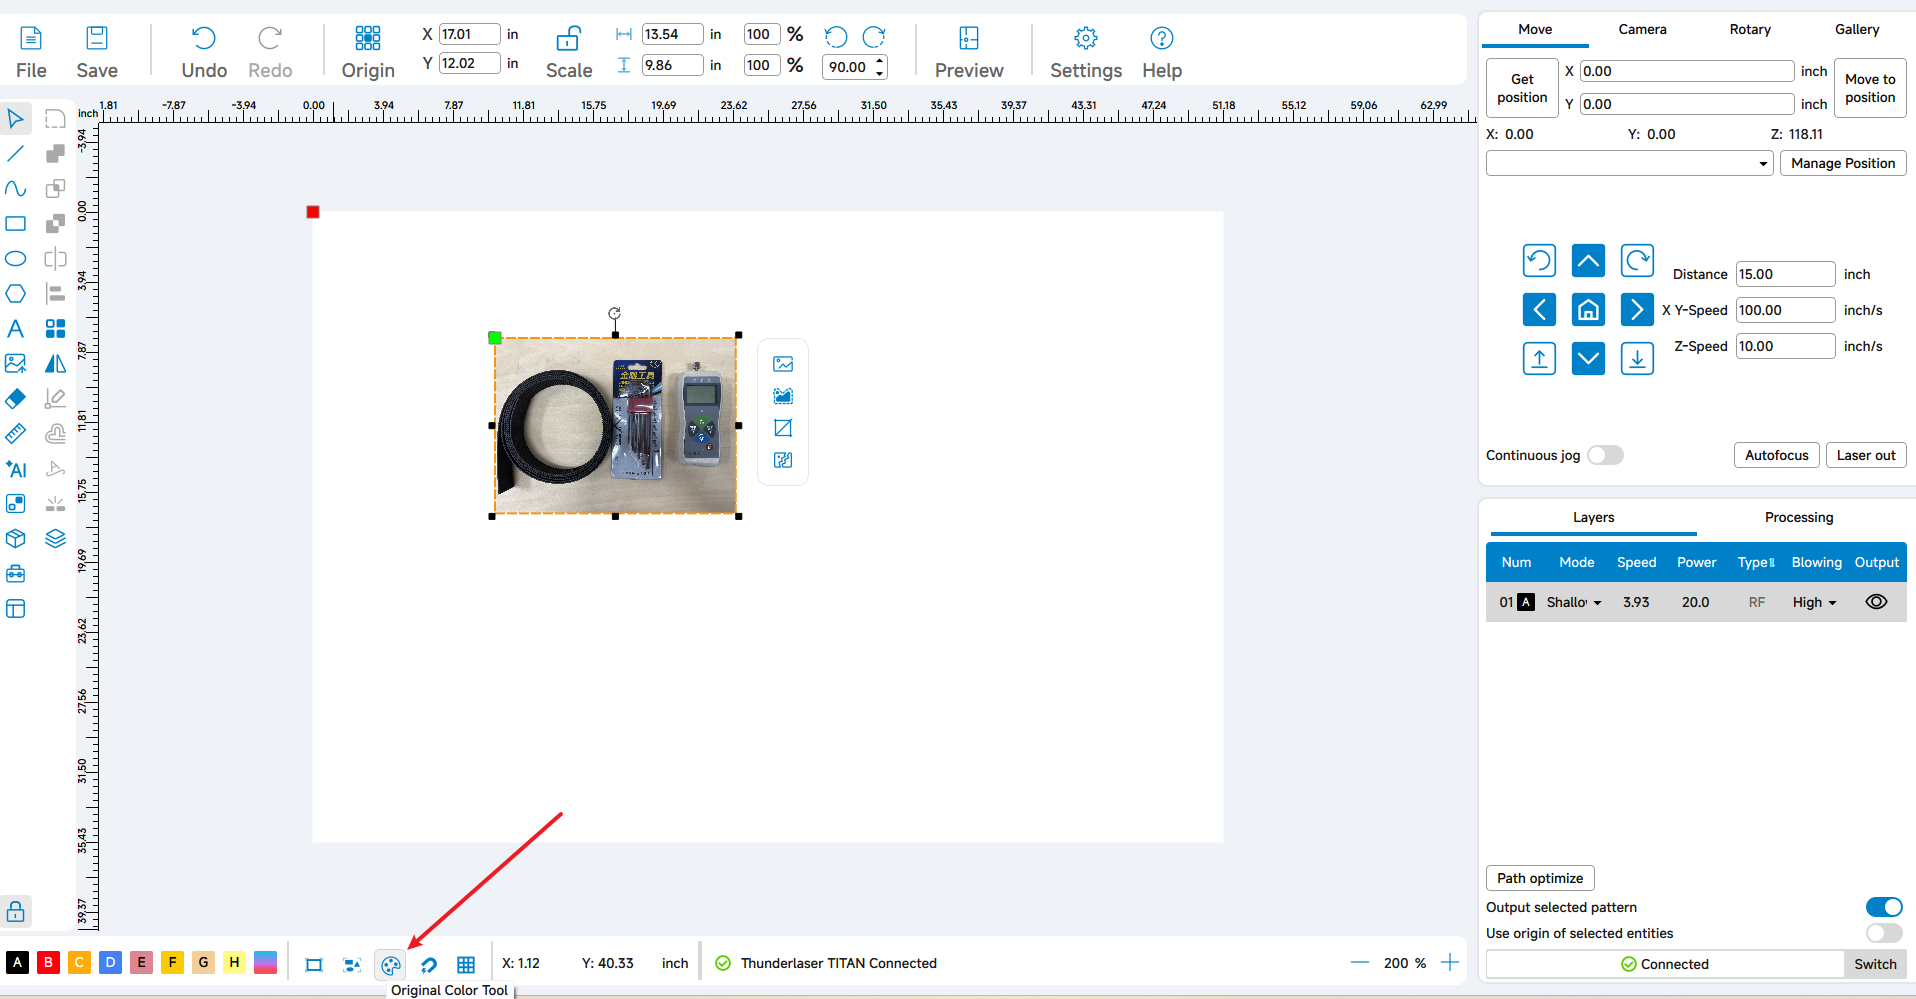Toggle the canvas lock icon at bottom left

point(16,911)
